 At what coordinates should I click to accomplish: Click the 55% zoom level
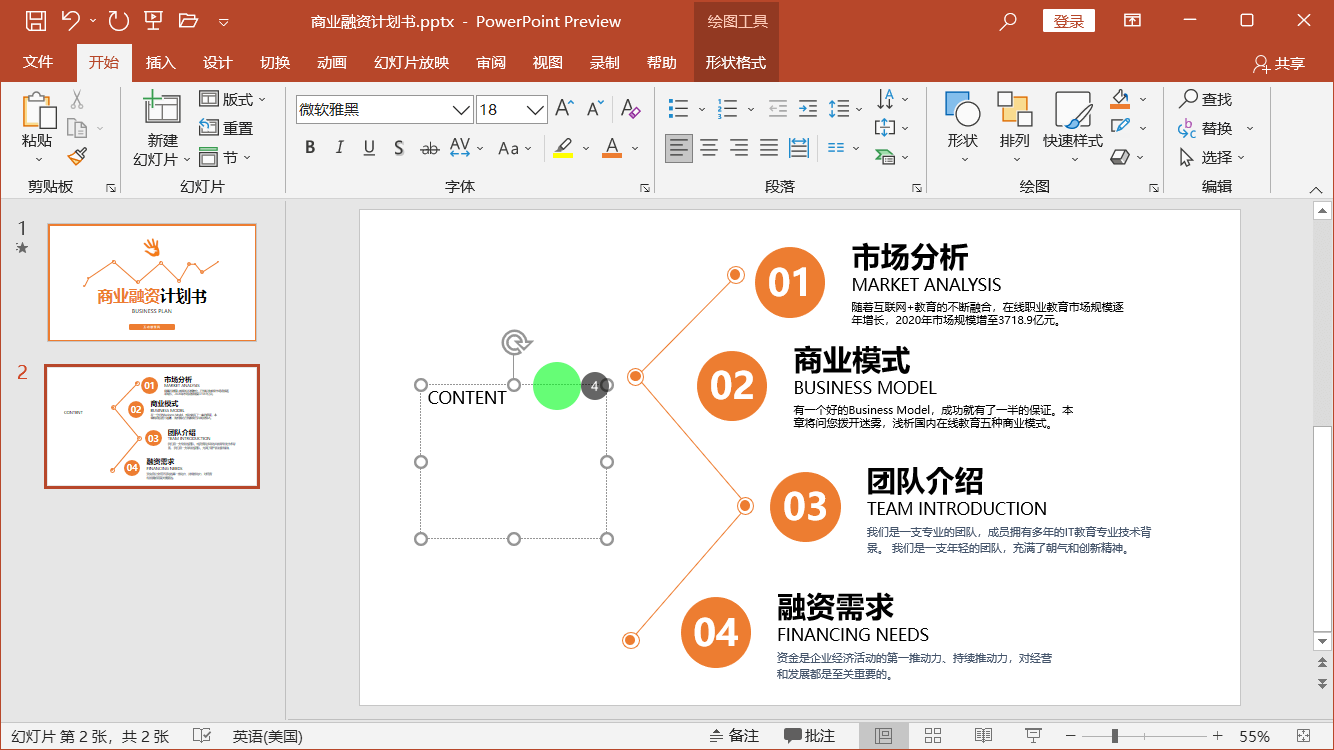click(x=1254, y=736)
